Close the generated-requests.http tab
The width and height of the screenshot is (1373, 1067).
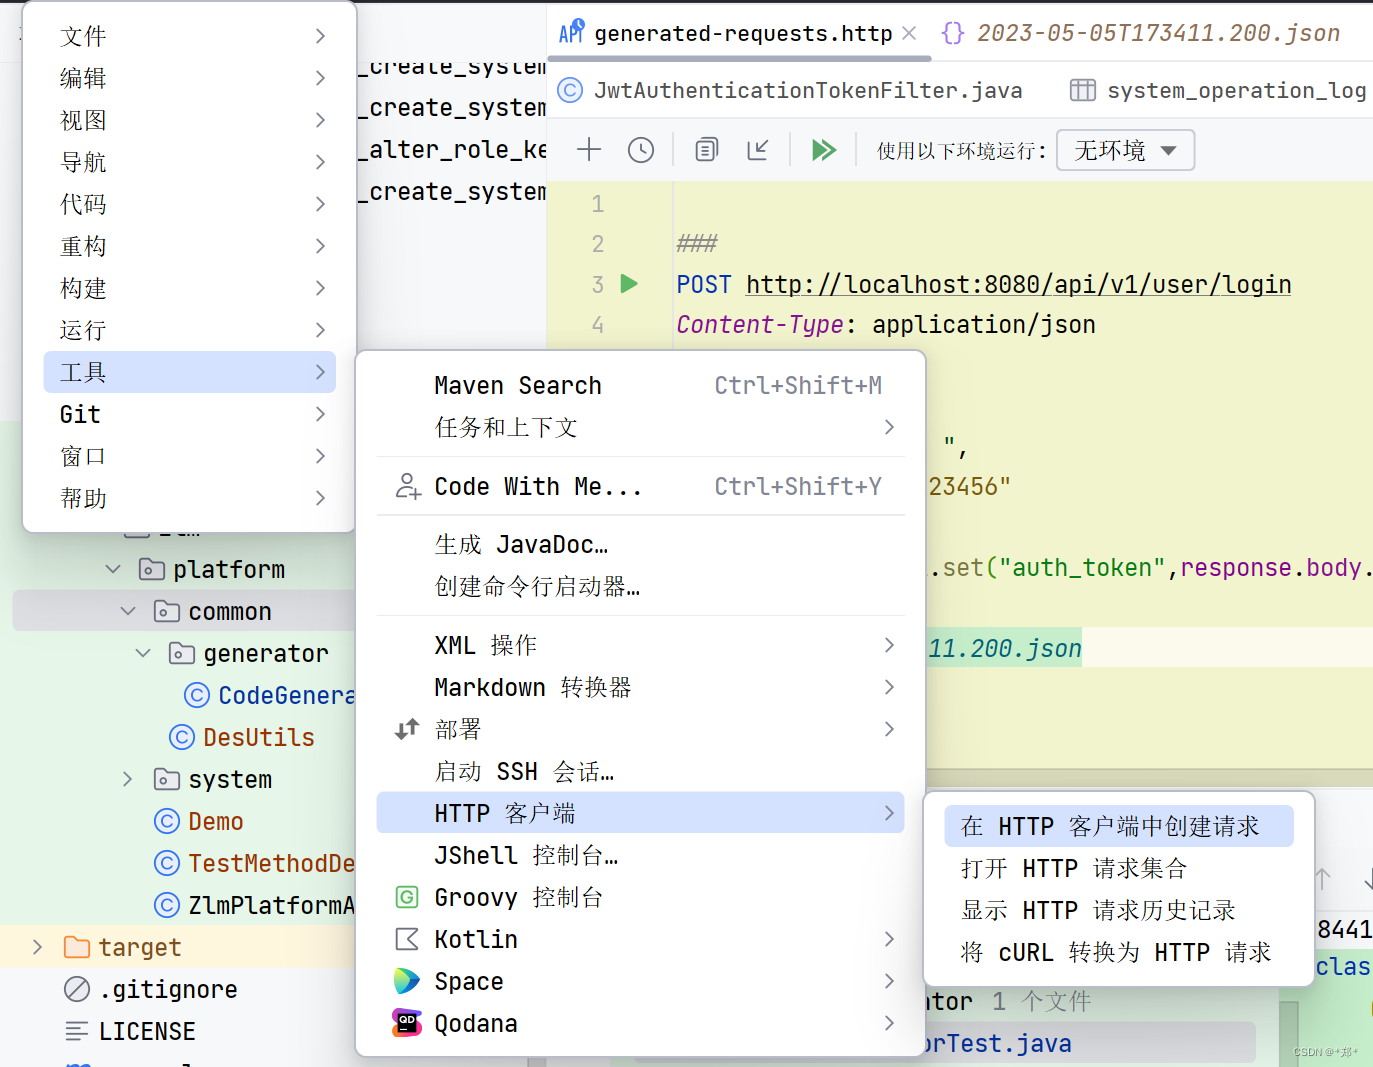[x=909, y=33]
